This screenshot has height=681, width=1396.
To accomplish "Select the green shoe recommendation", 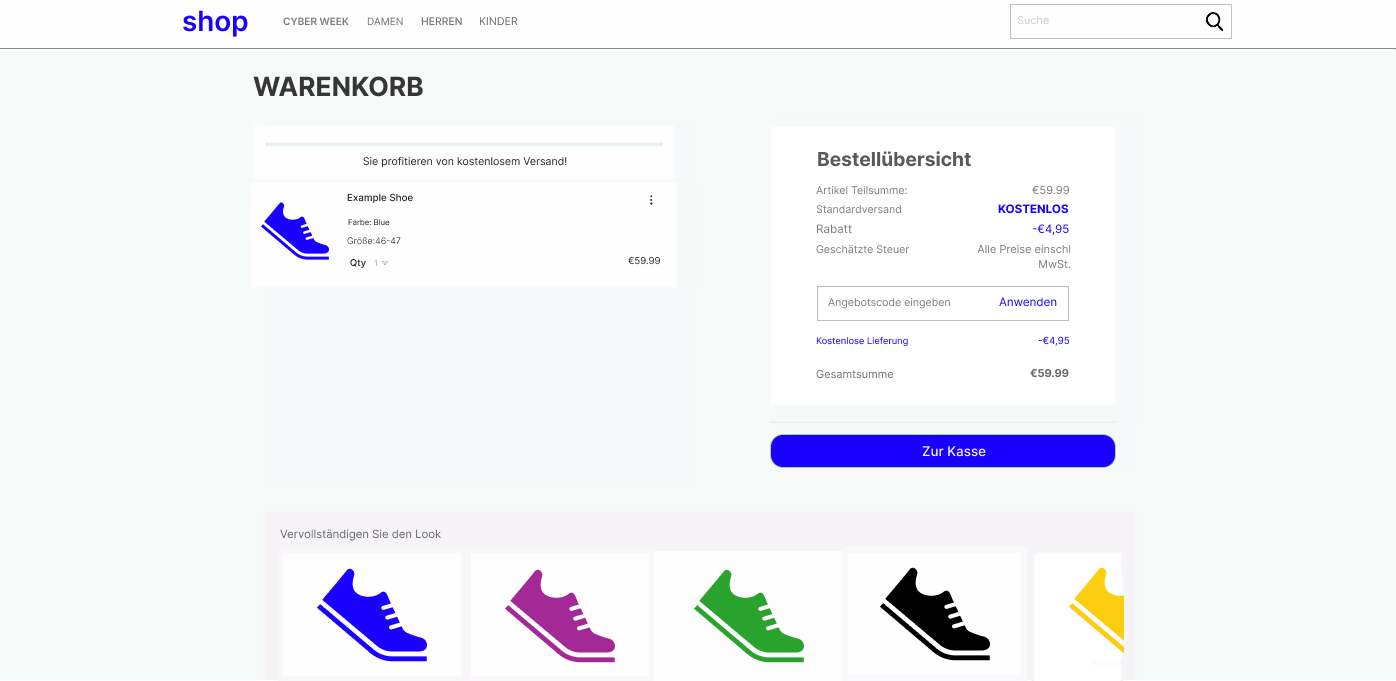I will coord(748,614).
